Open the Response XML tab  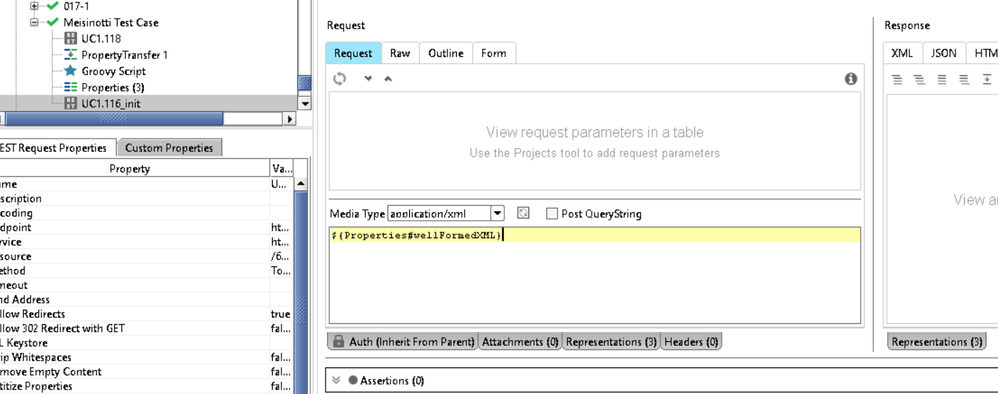point(902,53)
